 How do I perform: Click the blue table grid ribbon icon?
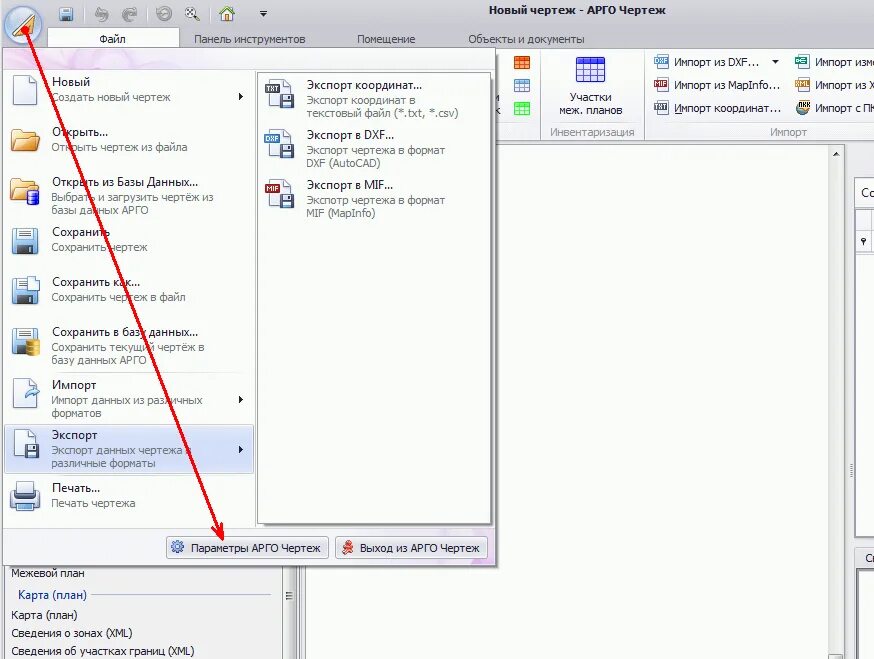tap(522, 85)
